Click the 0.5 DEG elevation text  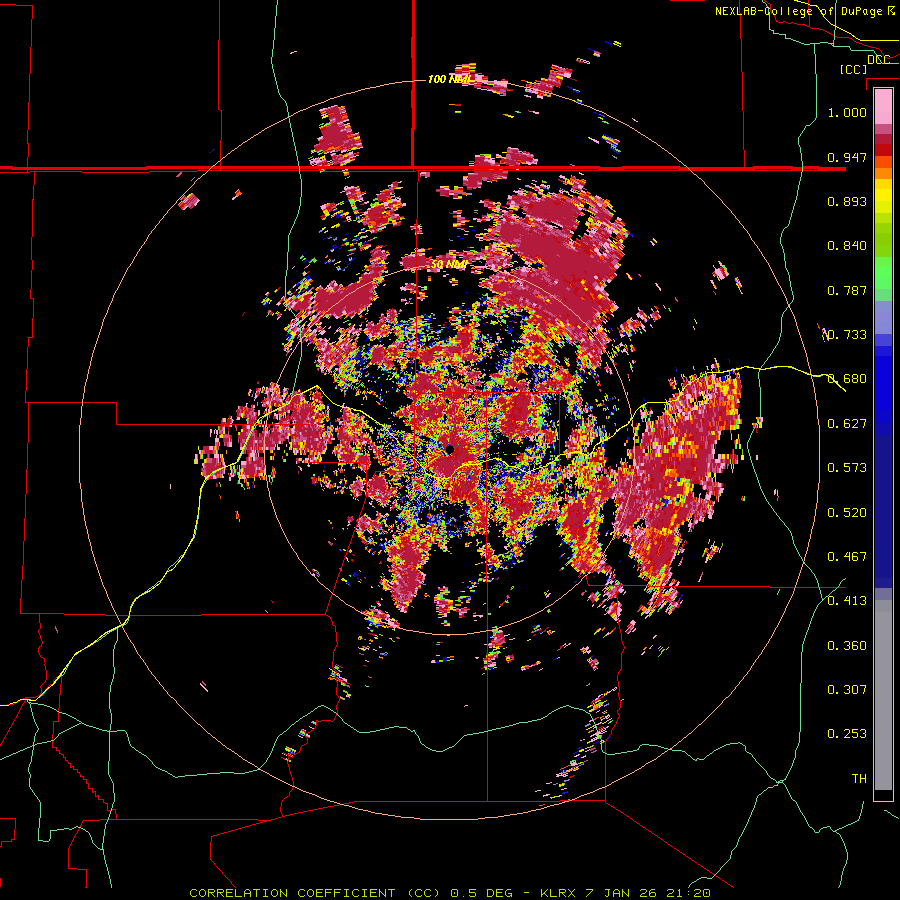coord(481,893)
